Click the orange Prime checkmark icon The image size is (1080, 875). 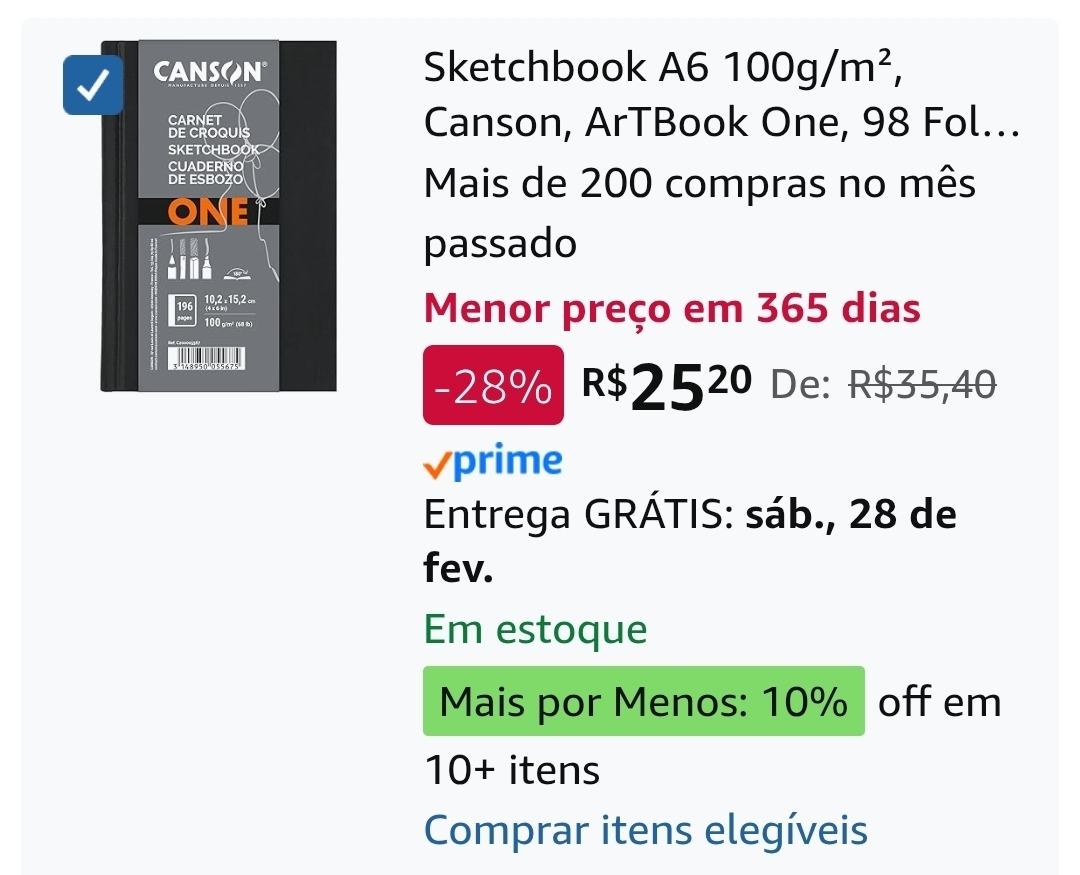pos(437,465)
